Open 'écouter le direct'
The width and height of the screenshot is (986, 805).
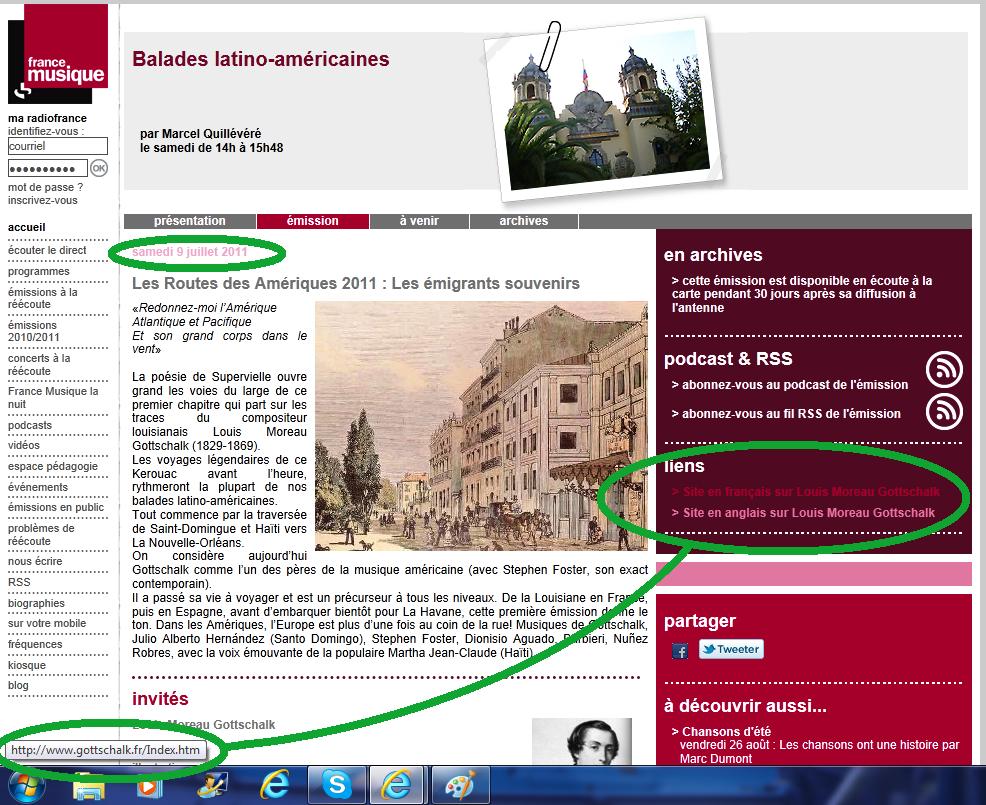pos(47,250)
